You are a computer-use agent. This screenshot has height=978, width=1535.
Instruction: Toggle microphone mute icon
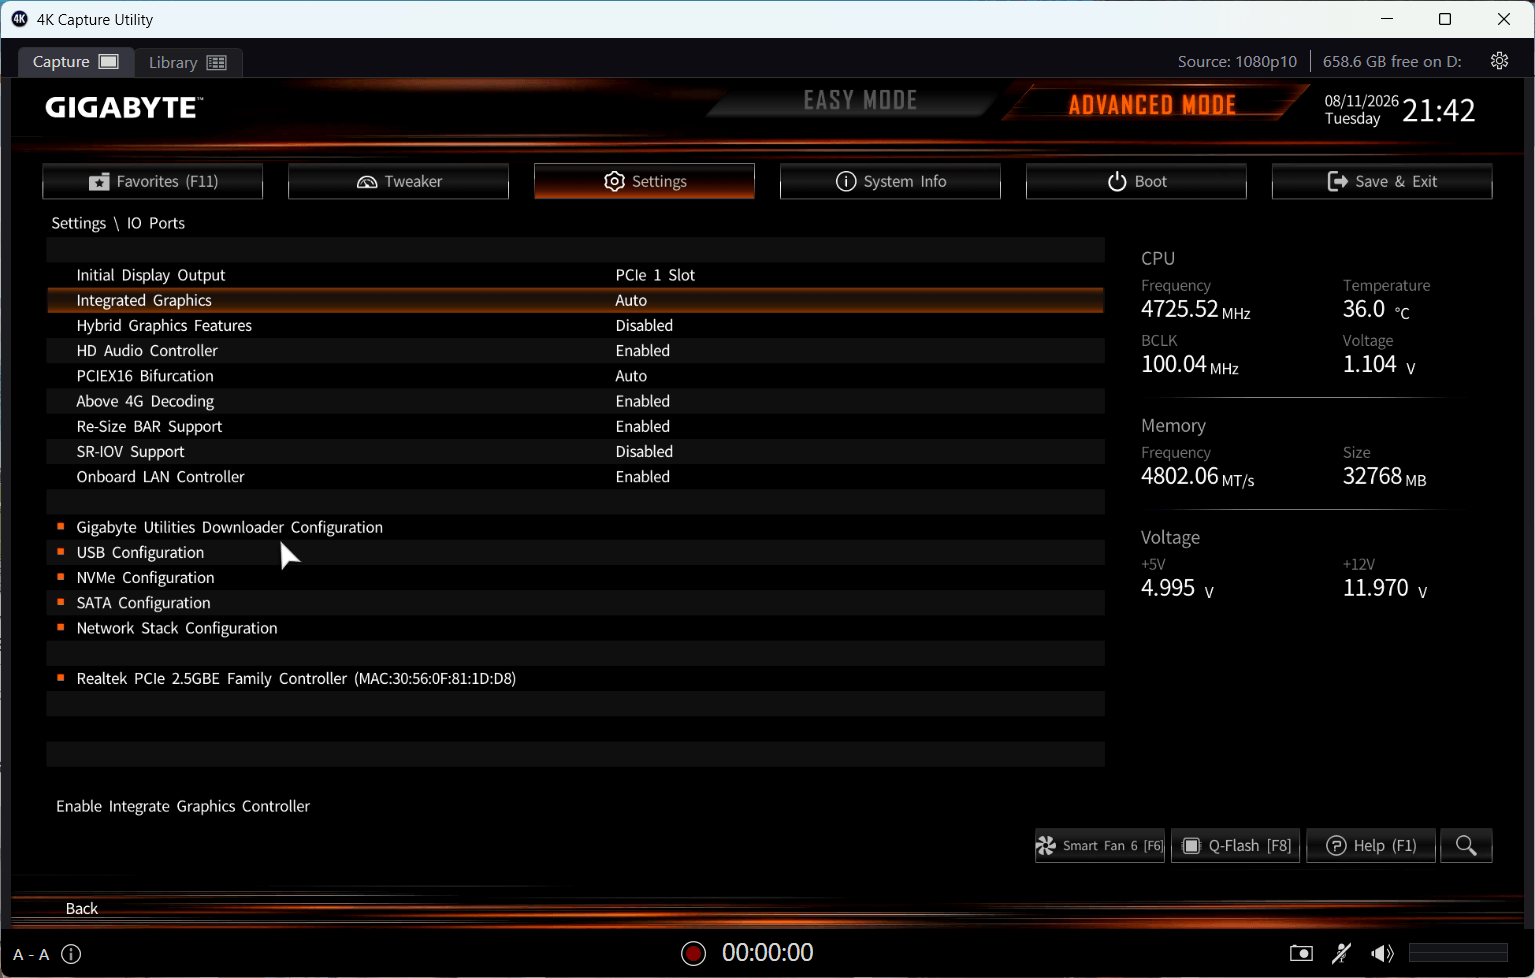coord(1342,953)
